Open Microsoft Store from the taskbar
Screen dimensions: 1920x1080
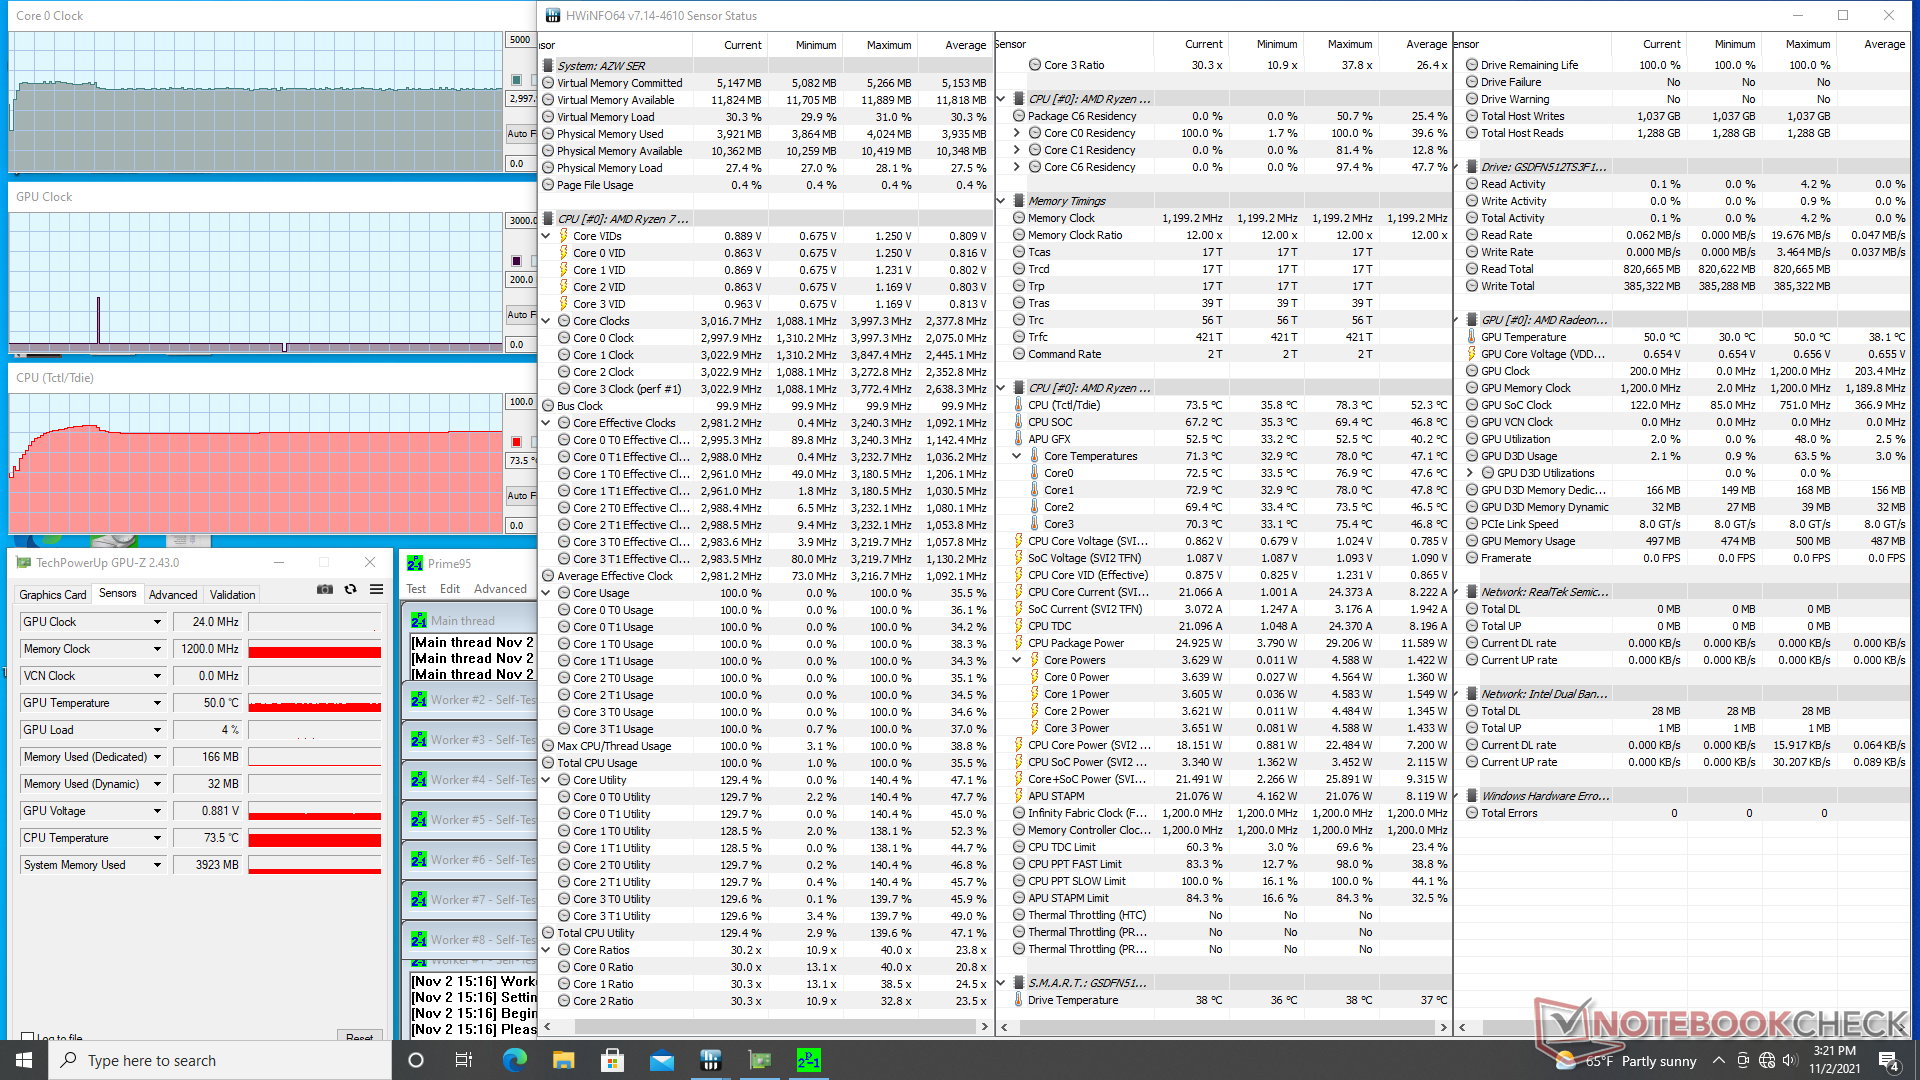pyautogui.click(x=612, y=1060)
